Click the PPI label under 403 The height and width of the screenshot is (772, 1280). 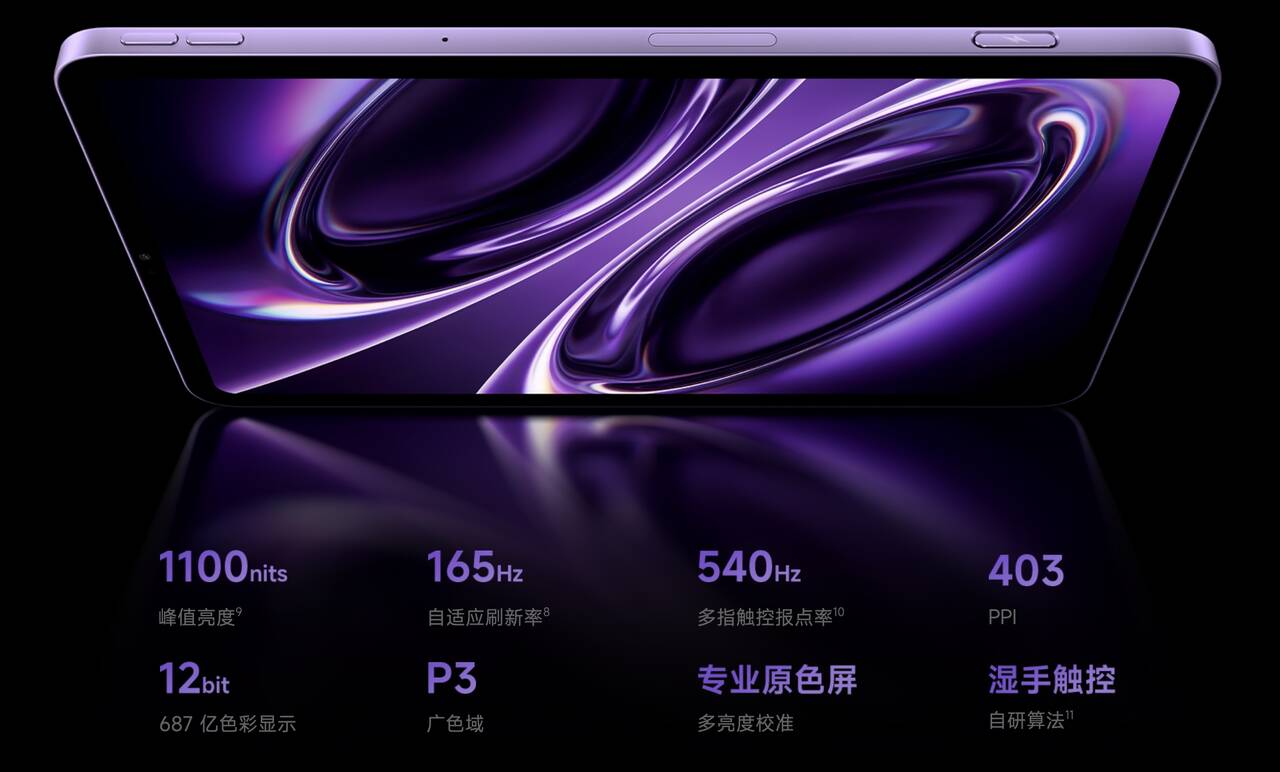pos(1002,617)
